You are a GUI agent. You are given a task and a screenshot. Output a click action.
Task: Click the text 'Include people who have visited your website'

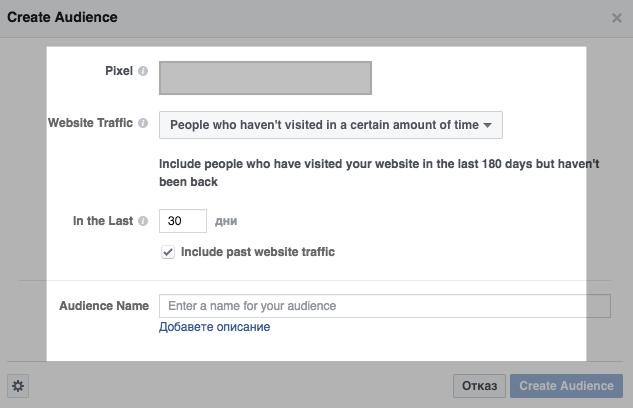(288, 164)
